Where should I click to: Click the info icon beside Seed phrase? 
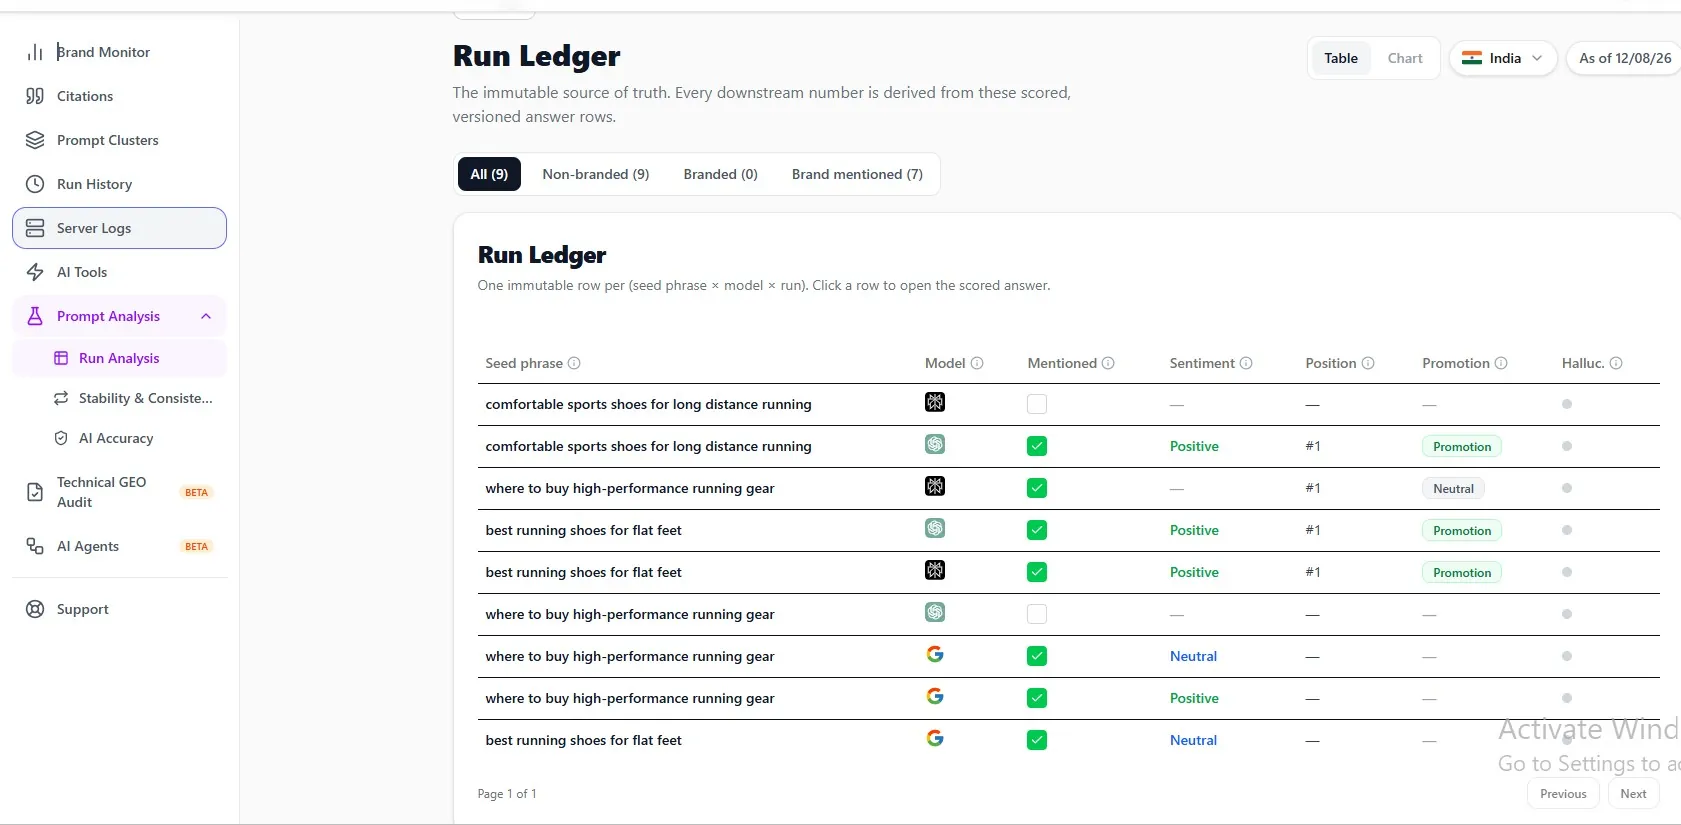574,363
